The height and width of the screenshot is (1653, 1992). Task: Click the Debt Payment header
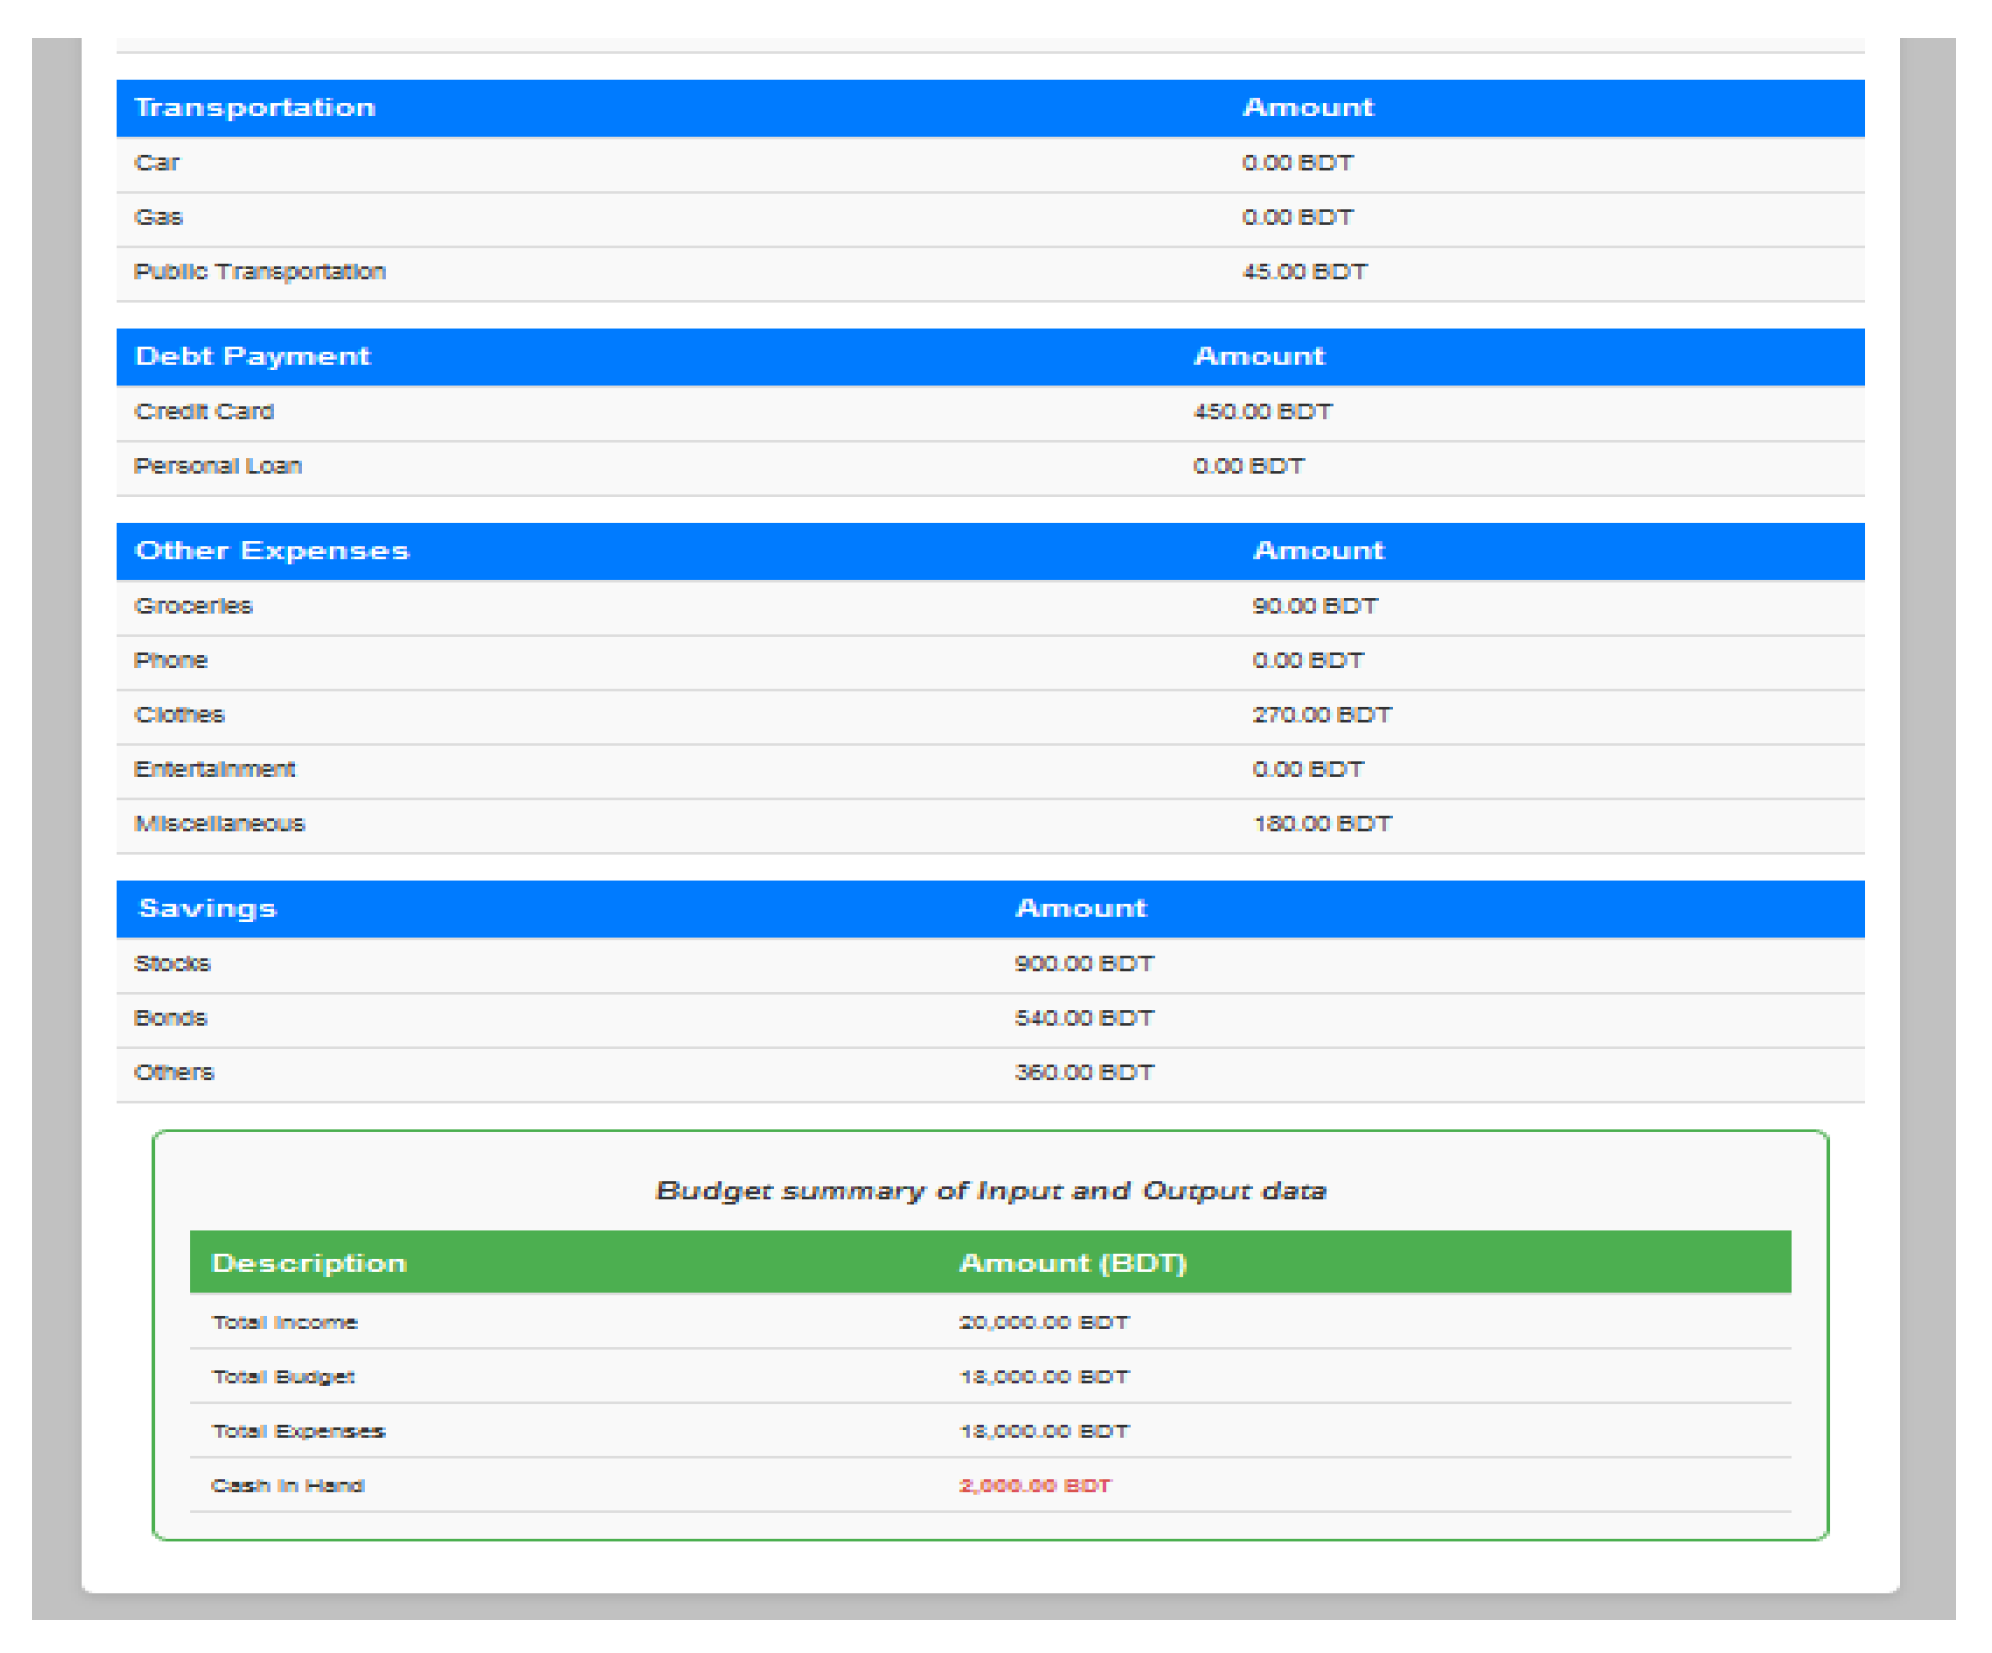tap(252, 357)
